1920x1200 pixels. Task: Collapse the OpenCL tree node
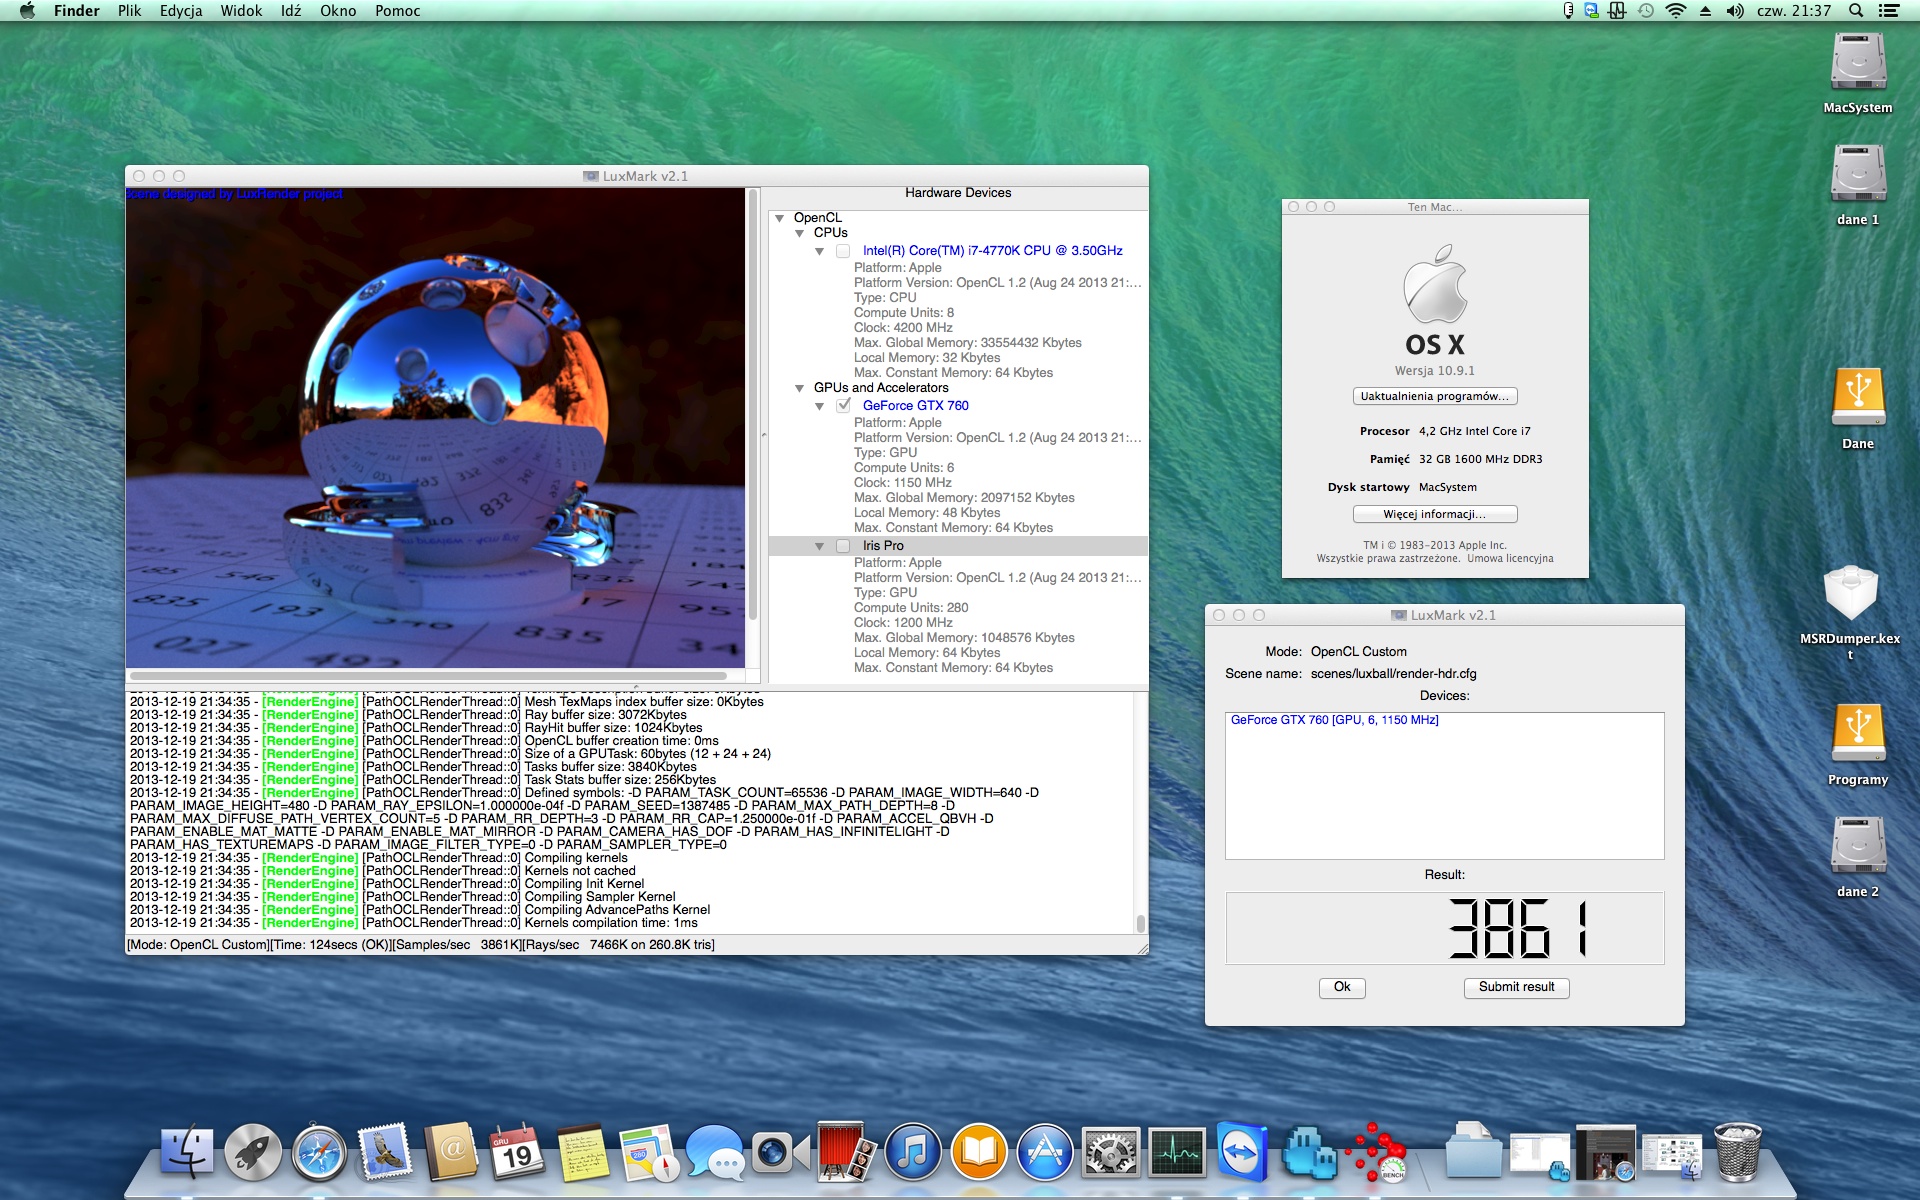click(x=779, y=218)
